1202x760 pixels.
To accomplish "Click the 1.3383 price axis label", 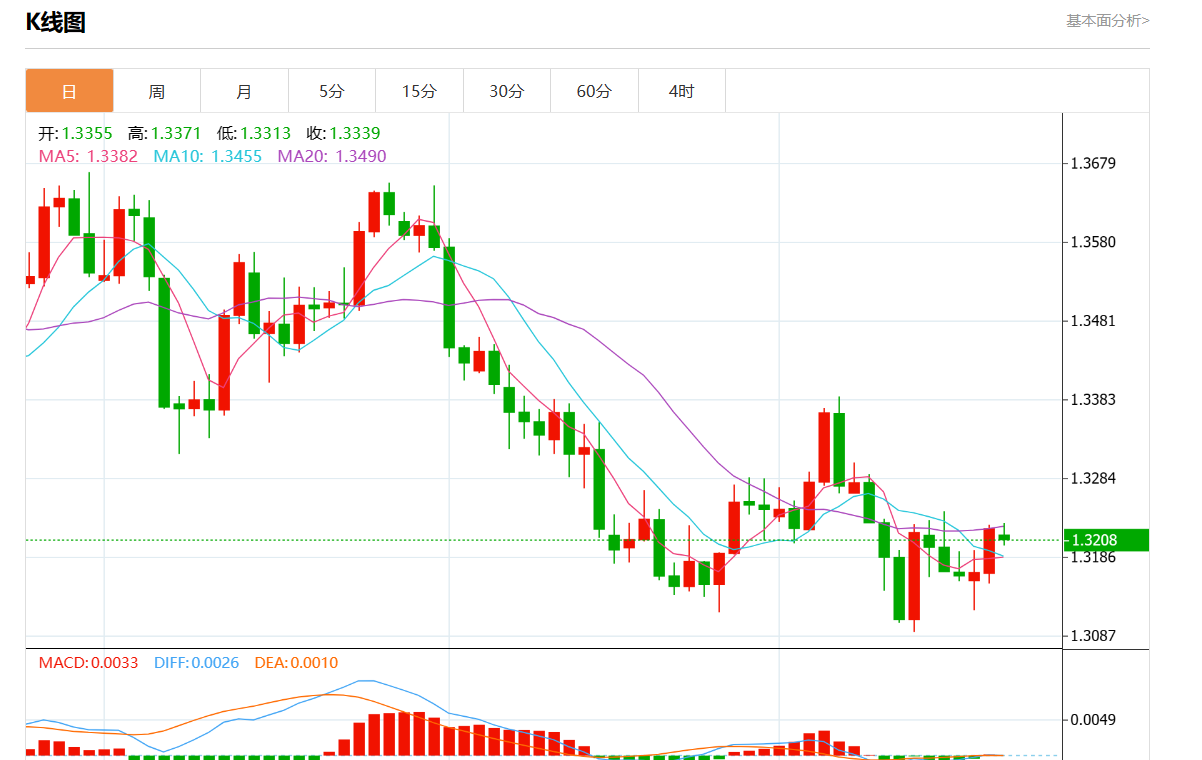I will click(1093, 400).
